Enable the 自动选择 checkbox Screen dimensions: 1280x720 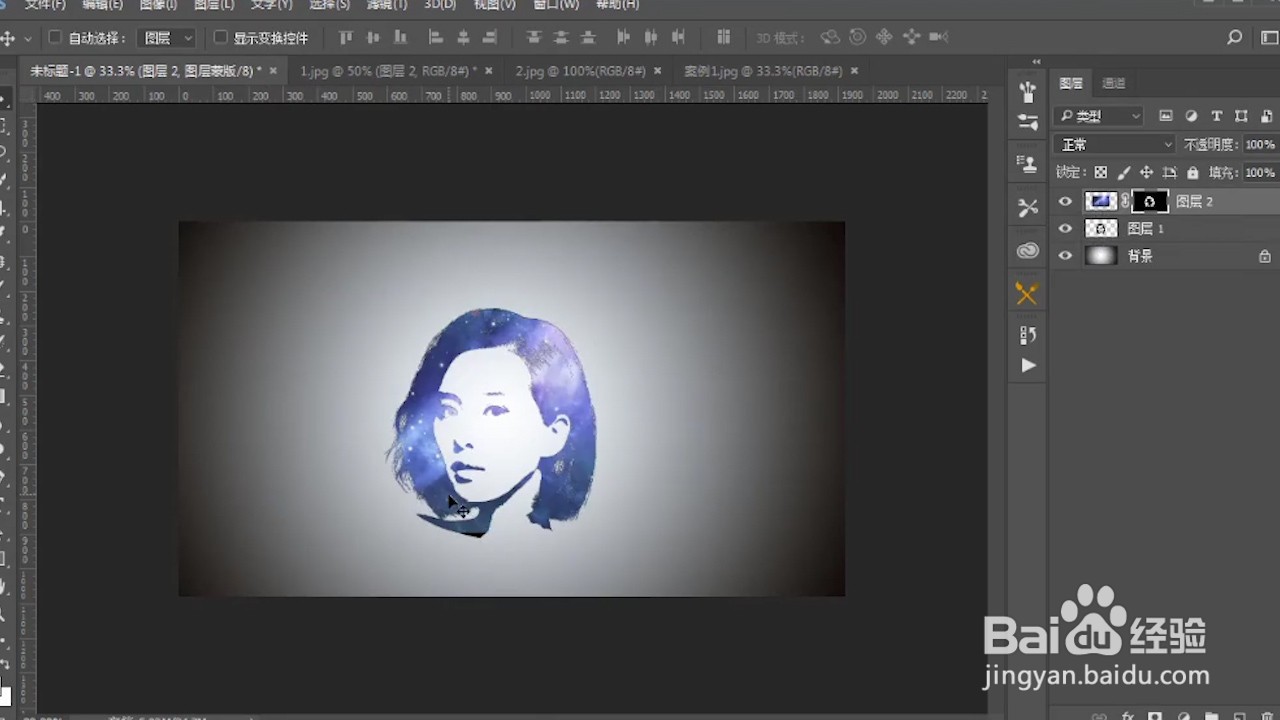[55, 38]
